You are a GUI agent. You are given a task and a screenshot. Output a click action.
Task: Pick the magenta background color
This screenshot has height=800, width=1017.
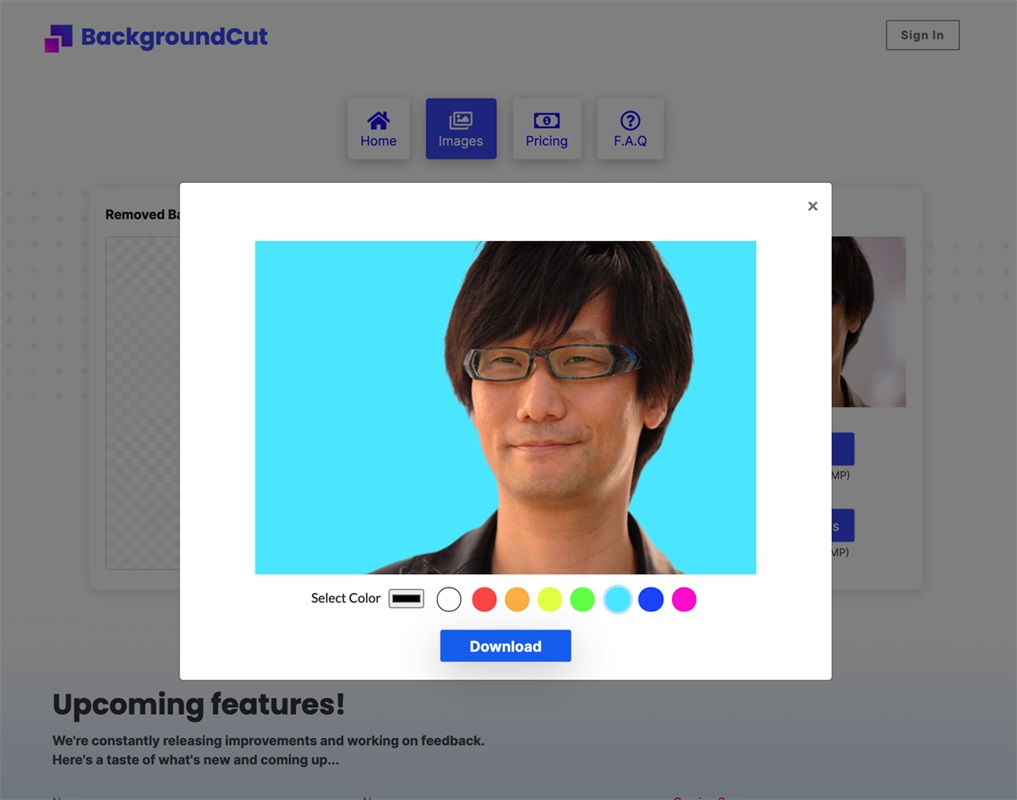[x=684, y=599]
